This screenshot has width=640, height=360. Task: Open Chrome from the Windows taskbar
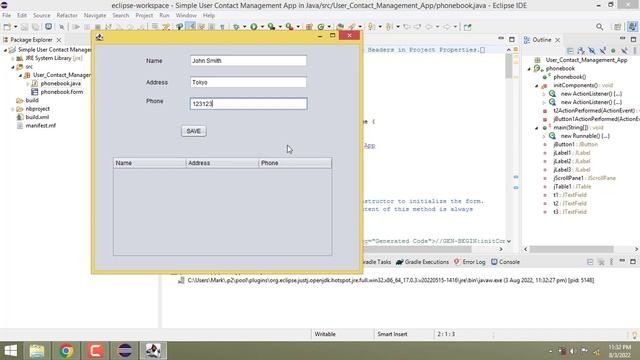(x=66, y=351)
